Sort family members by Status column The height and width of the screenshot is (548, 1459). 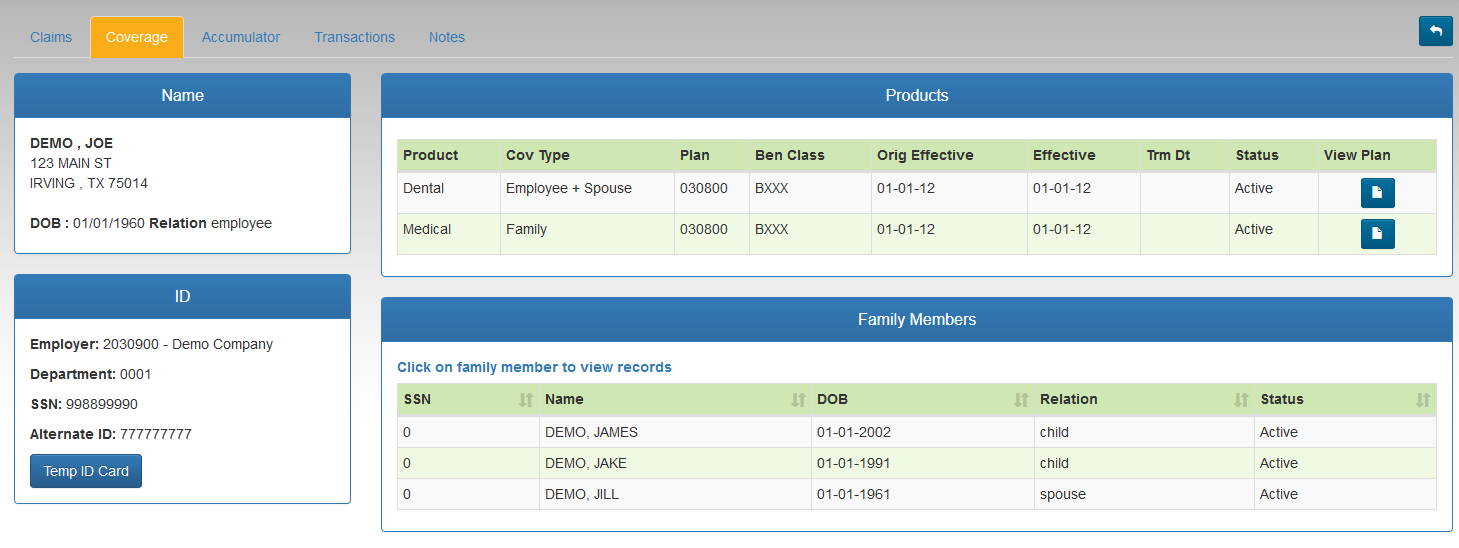(x=1345, y=399)
